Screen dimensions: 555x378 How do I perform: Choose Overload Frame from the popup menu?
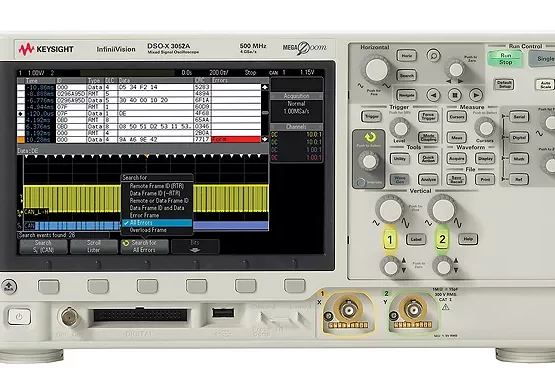148,230
